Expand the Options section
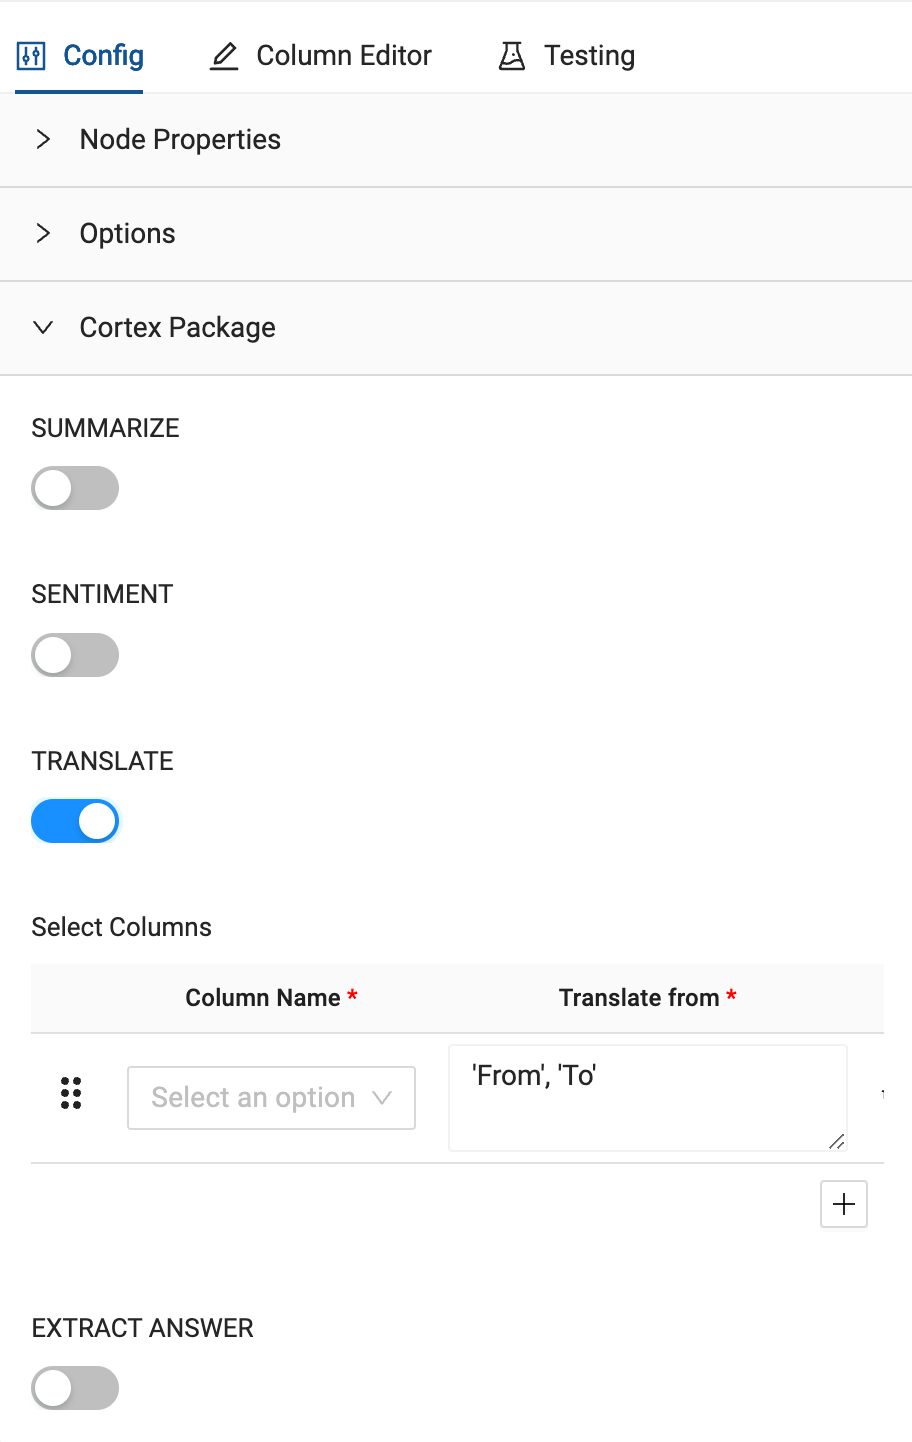 point(128,234)
